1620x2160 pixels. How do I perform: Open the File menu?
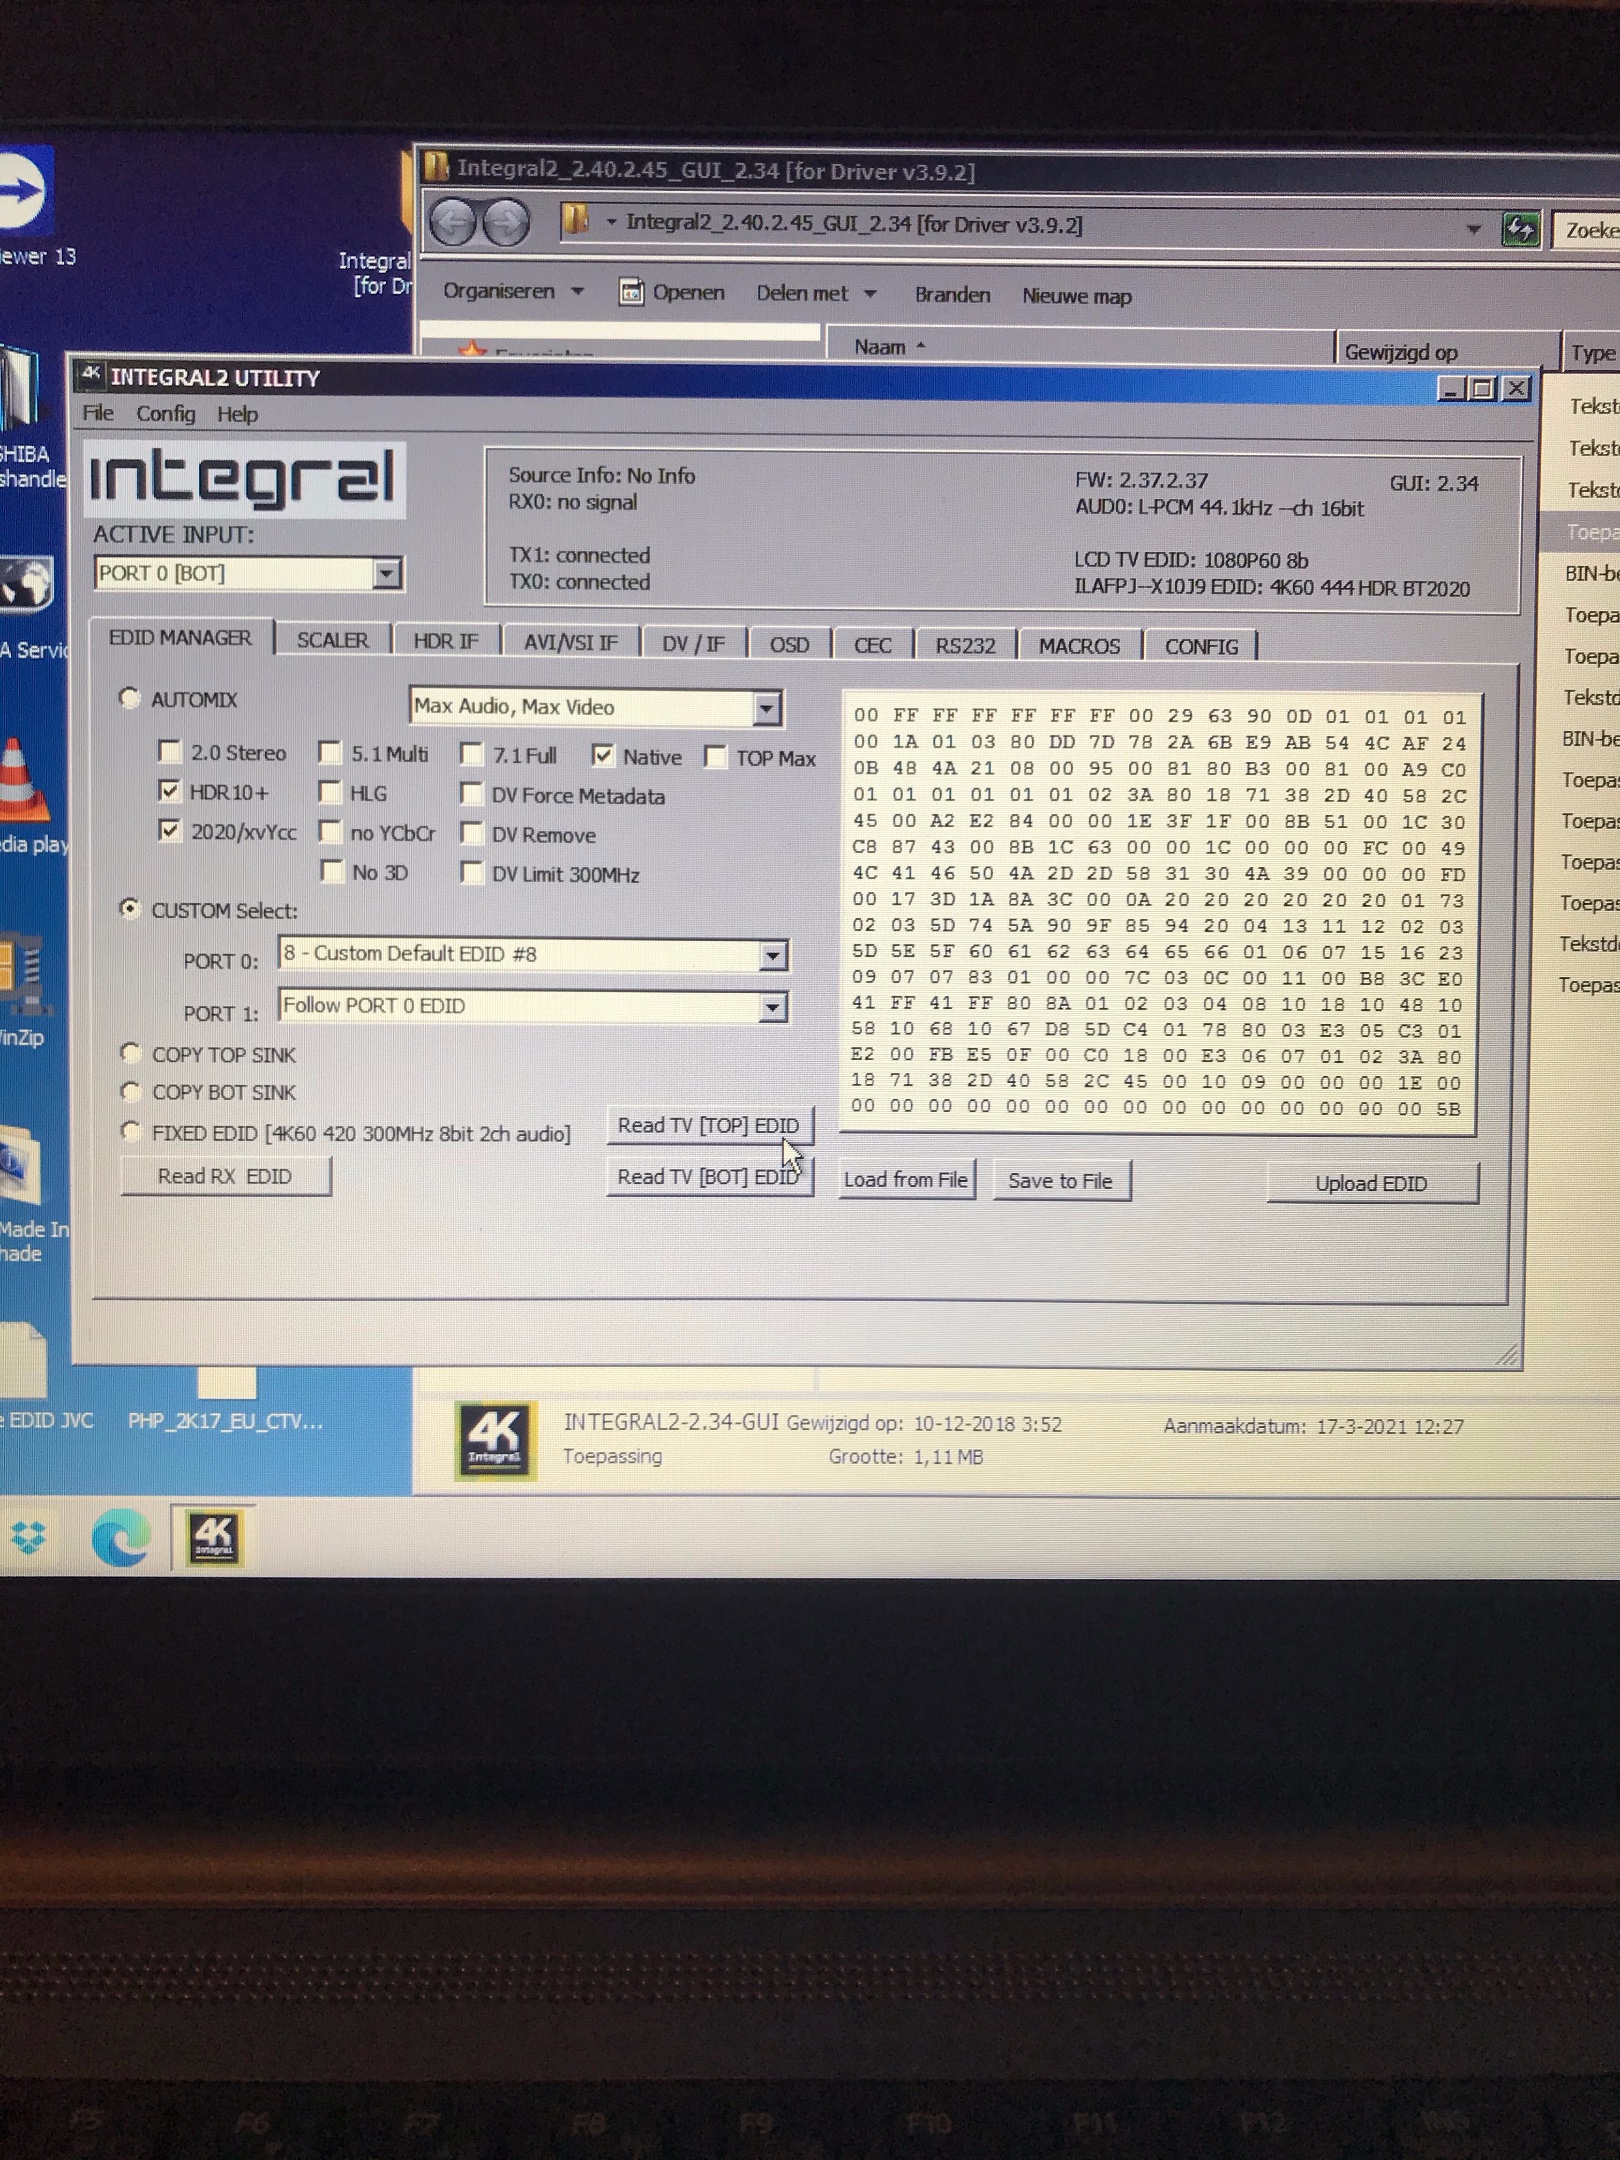(98, 413)
